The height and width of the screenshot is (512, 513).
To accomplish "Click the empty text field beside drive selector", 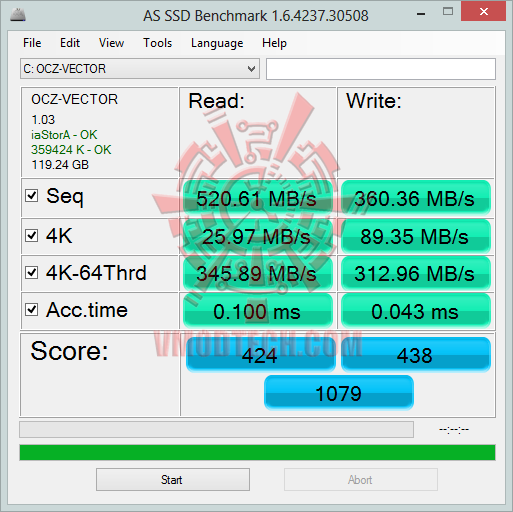I will [381, 69].
